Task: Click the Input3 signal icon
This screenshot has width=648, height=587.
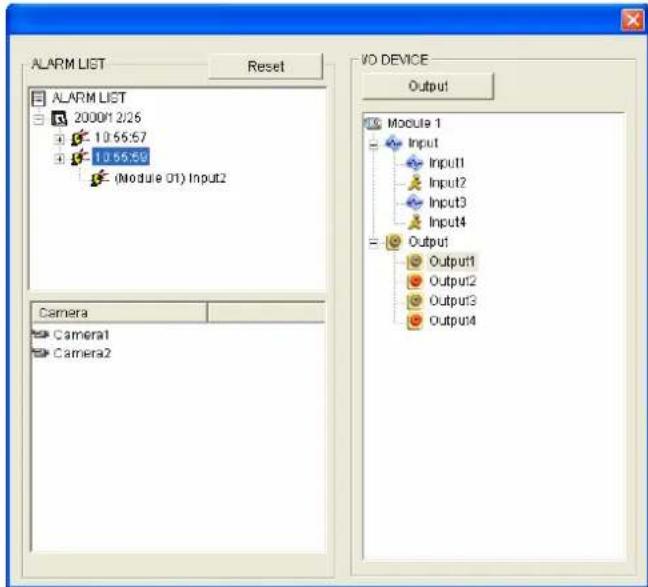Action: pos(415,203)
